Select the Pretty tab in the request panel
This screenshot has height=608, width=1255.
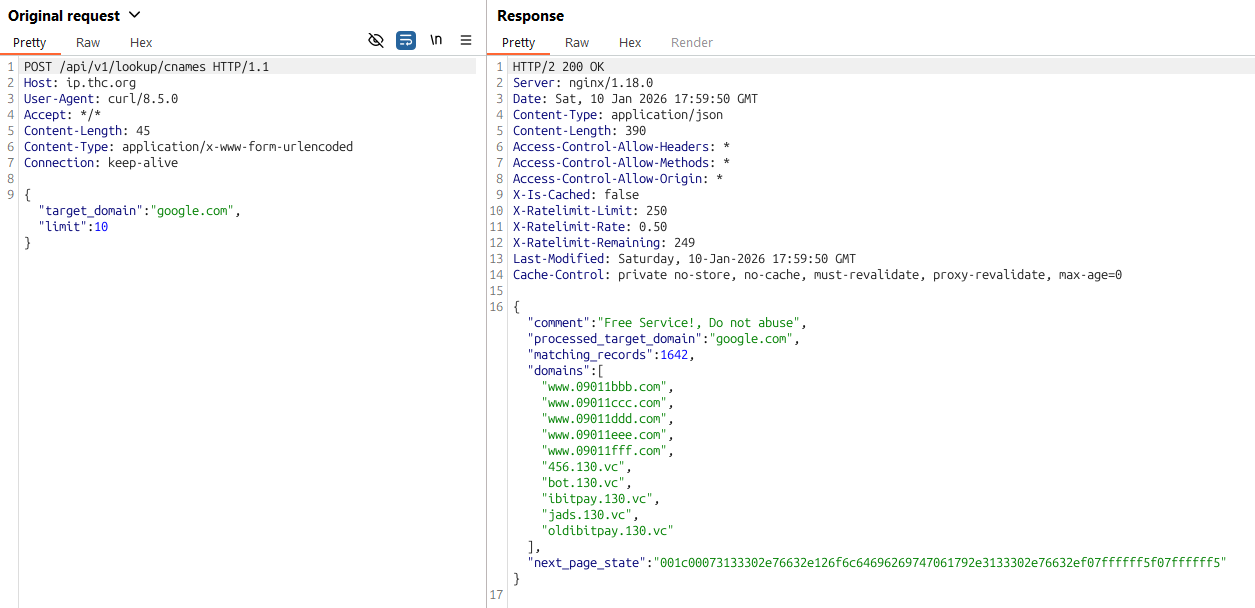coord(29,42)
